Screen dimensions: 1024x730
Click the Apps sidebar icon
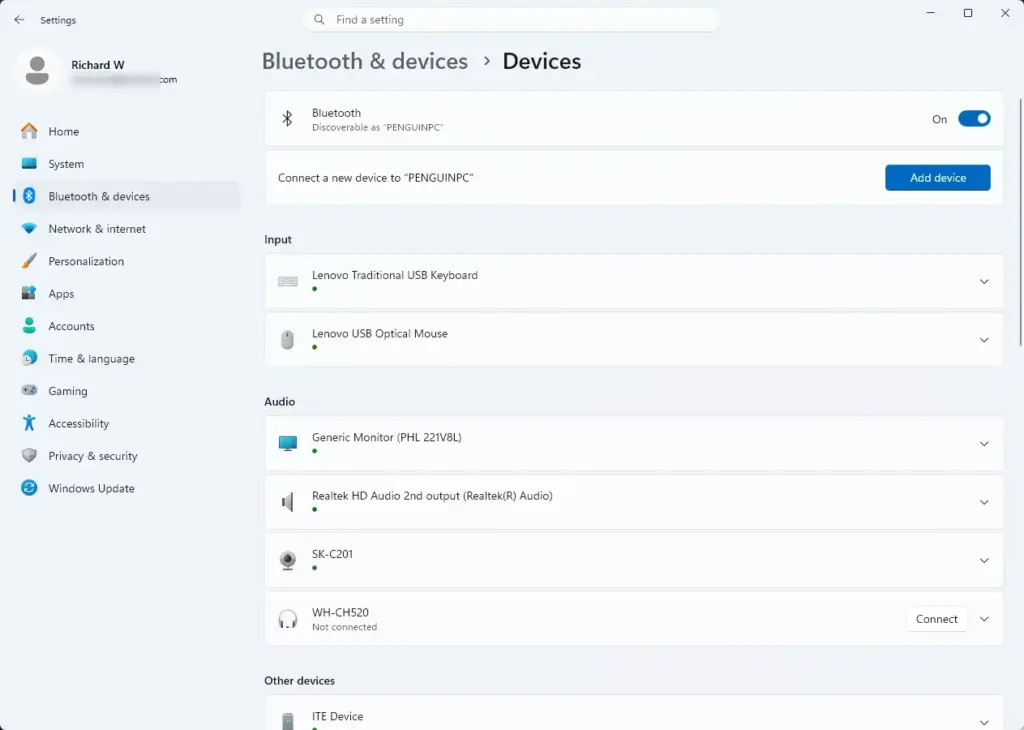click(29, 293)
